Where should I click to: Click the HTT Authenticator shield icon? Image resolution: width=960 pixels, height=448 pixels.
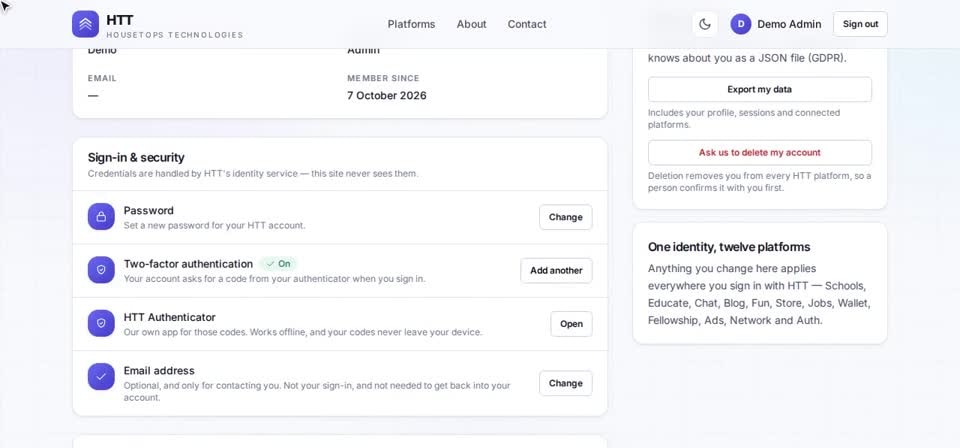click(x=101, y=323)
